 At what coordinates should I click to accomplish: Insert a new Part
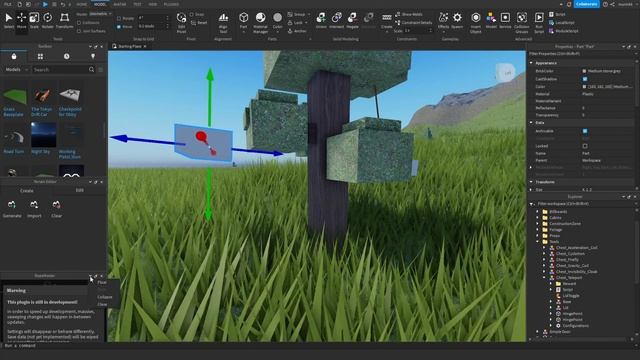click(244, 20)
